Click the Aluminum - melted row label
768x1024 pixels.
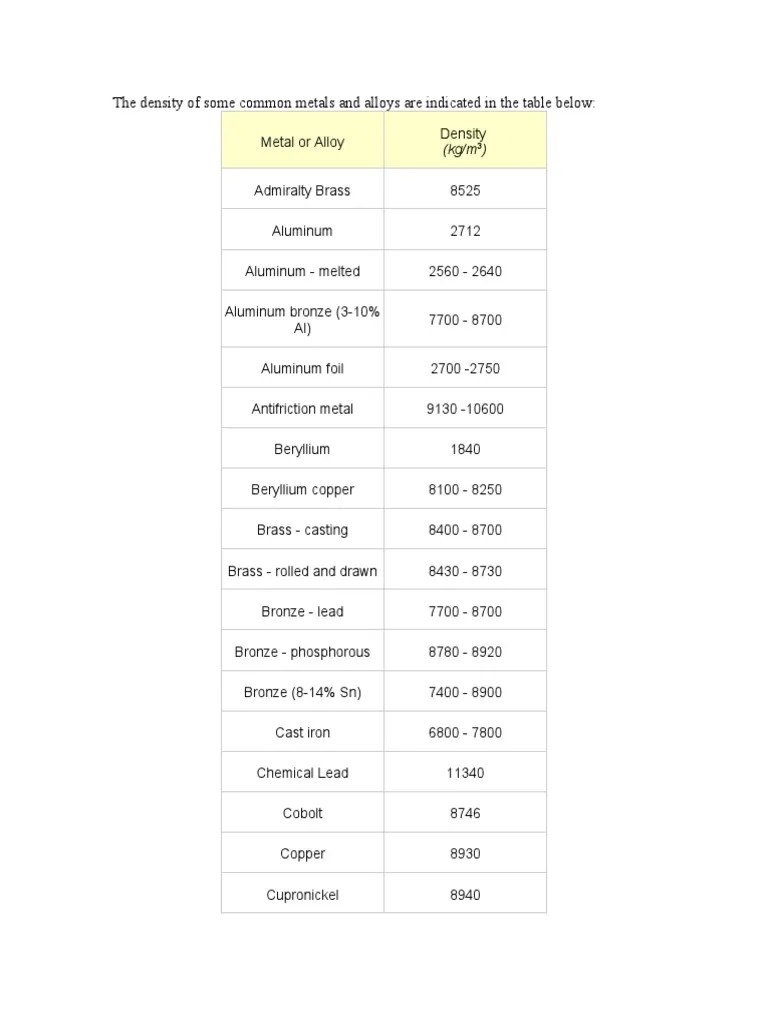pyautogui.click(x=302, y=271)
